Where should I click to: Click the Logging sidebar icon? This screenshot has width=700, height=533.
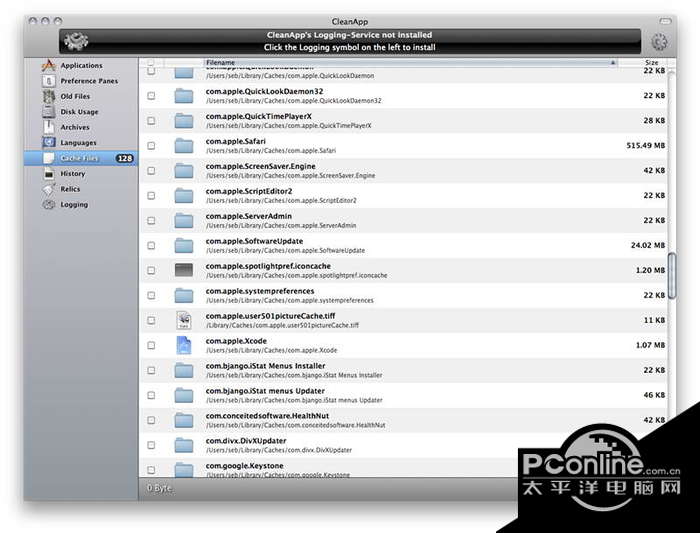click(48, 204)
